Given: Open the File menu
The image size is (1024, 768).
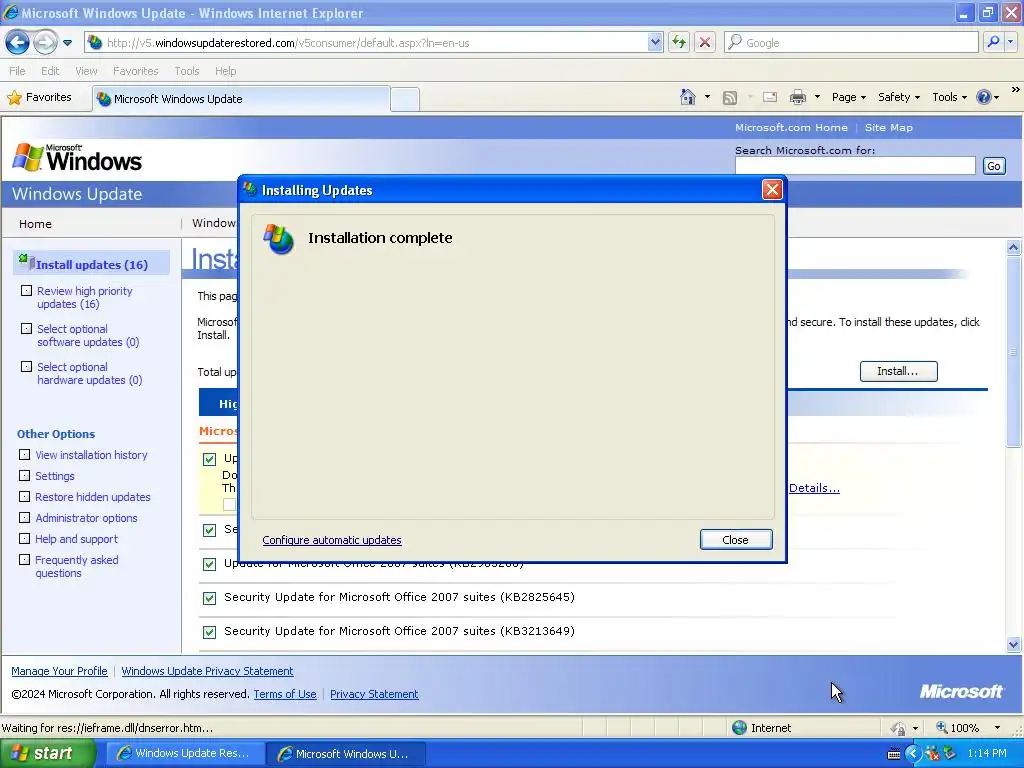Looking at the screenshot, I should (18, 71).
